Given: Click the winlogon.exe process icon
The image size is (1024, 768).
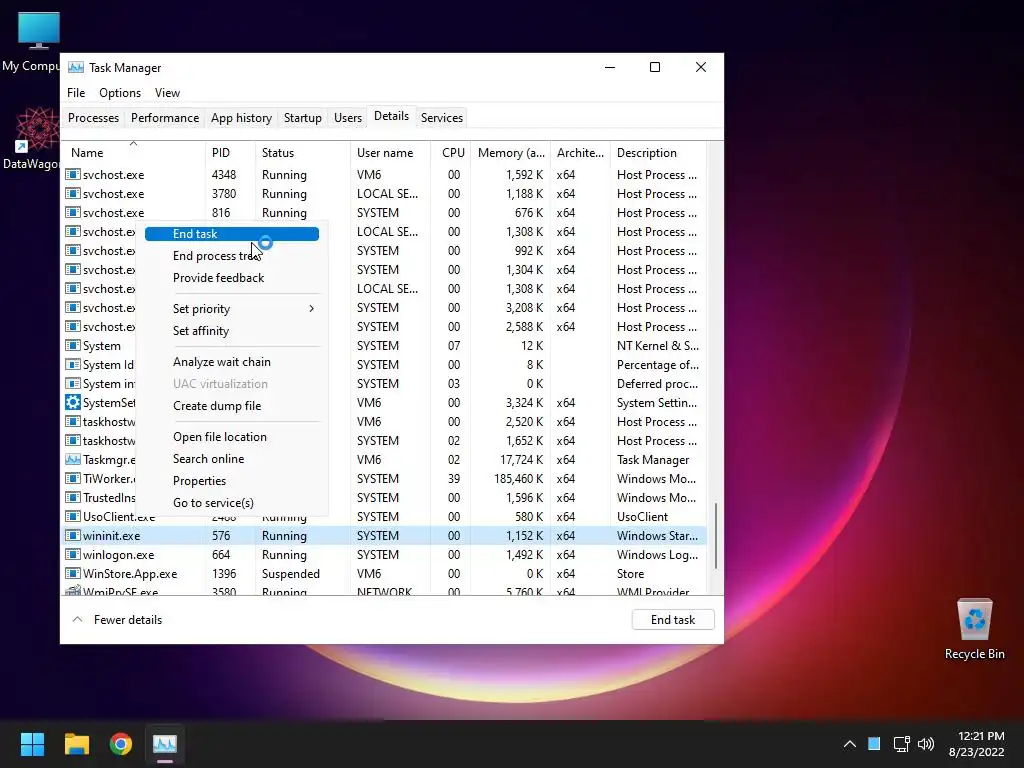Looking at the screenshot, I should pyautogui.click(x=72, y=554).
